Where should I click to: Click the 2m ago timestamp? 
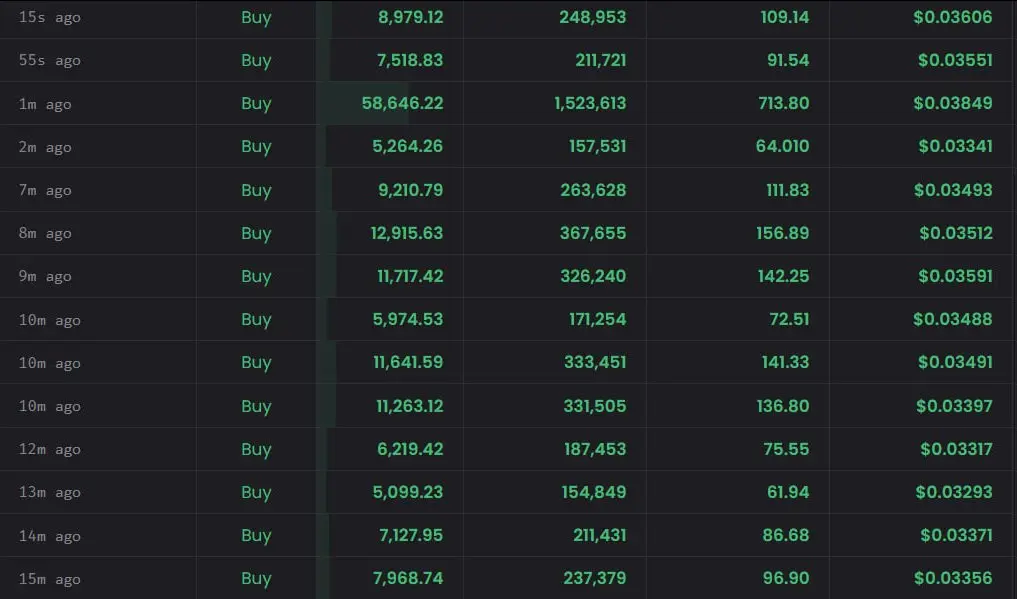click(x=45, y=147)
